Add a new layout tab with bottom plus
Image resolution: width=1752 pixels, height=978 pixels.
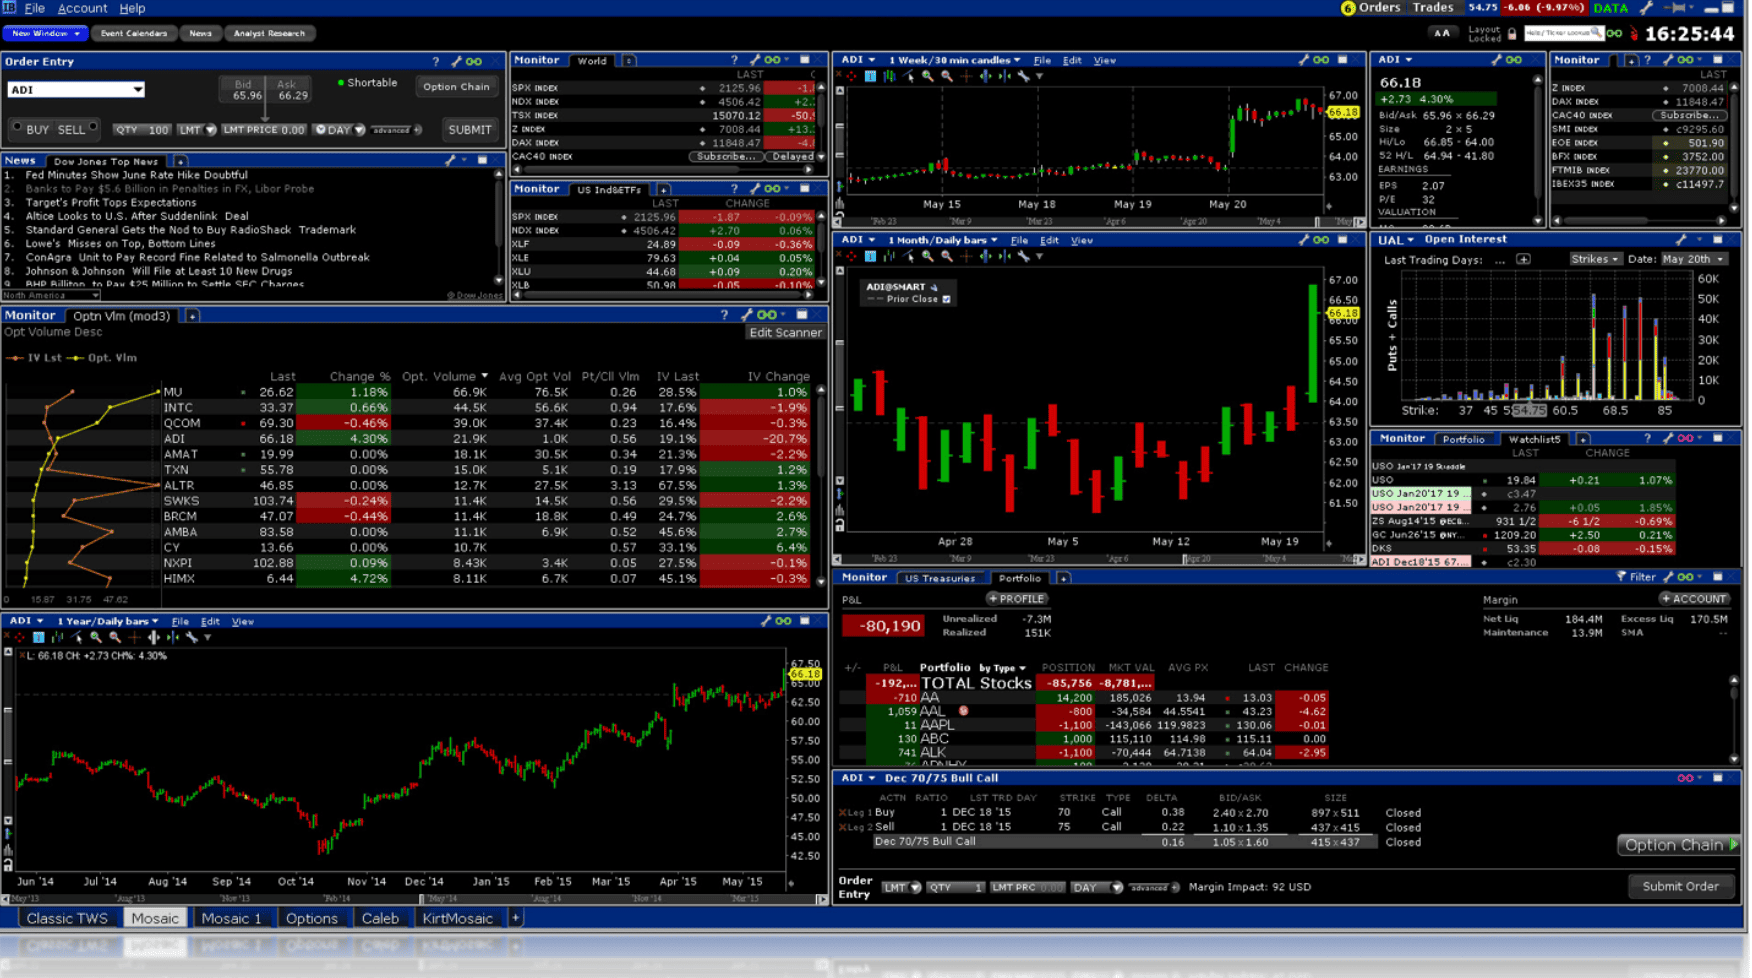click(x=515, y=918)
